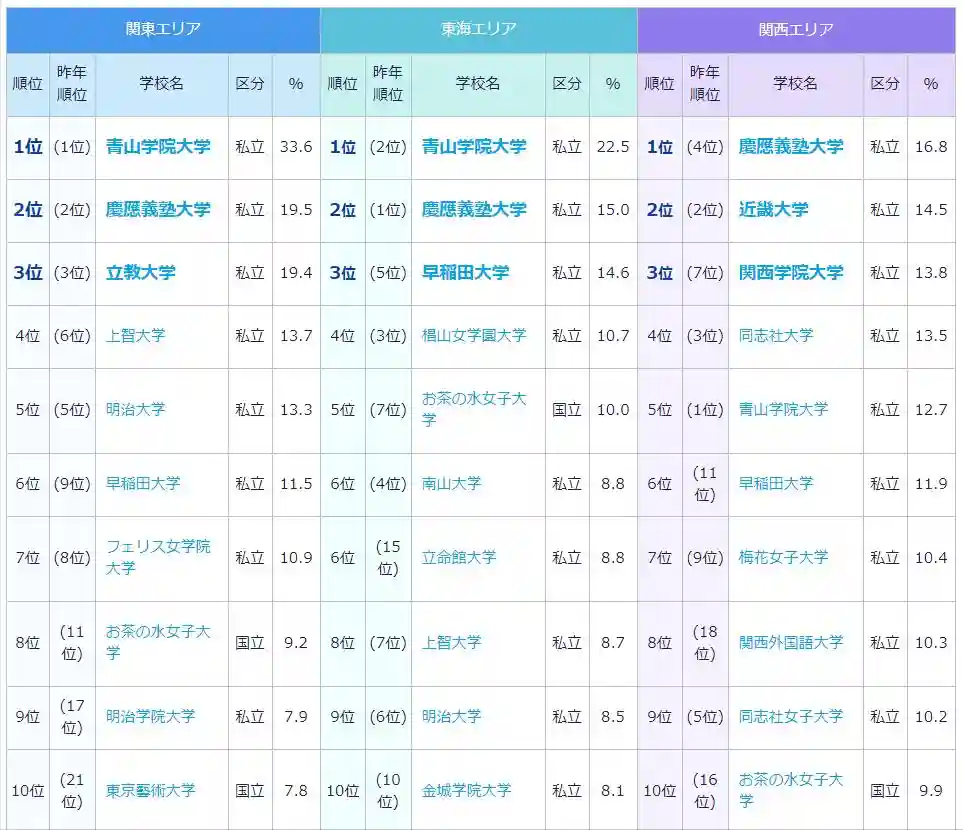Click the 東海エリア header

coord(479,29)
